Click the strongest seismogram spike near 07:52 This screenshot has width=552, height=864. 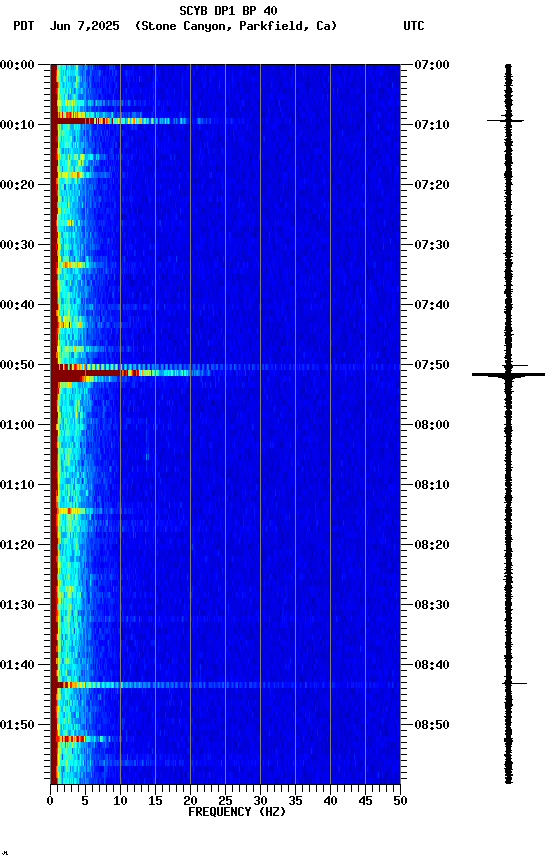pyautogui.click(x=508, y=375)
